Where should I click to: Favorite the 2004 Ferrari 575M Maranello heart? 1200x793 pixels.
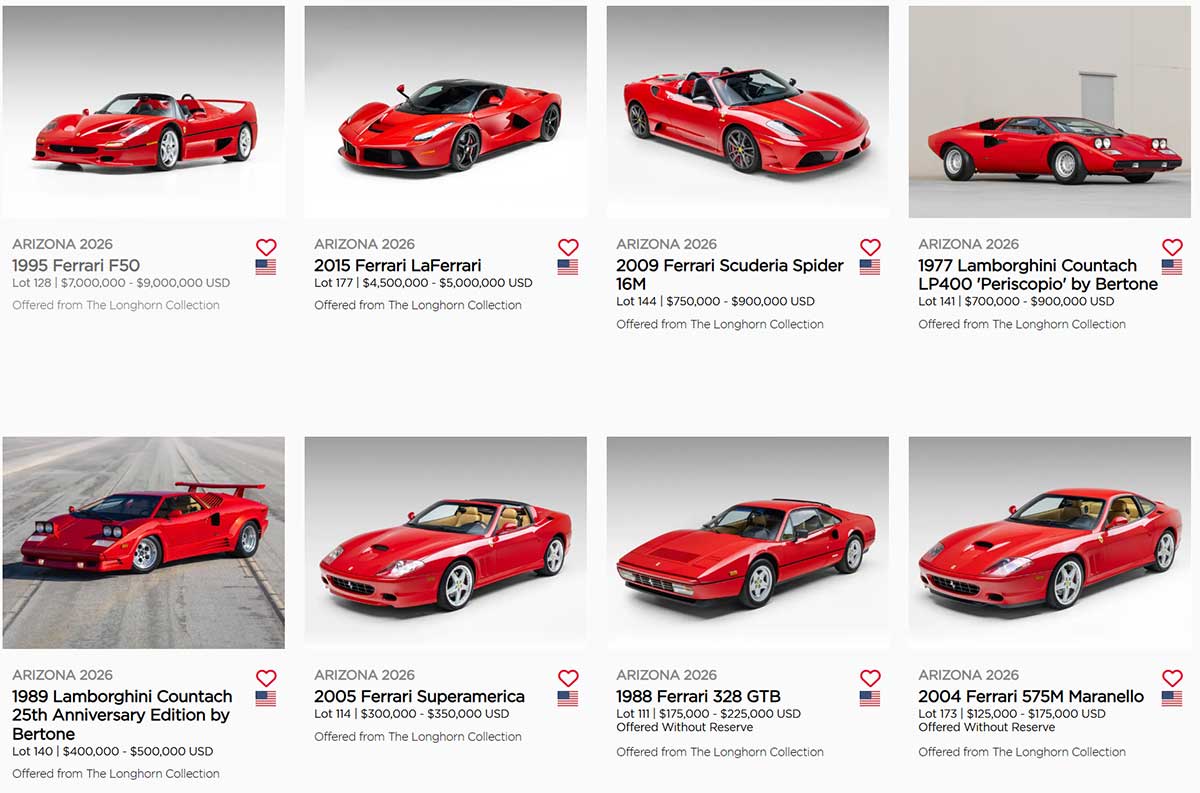tap(1172, 678)
